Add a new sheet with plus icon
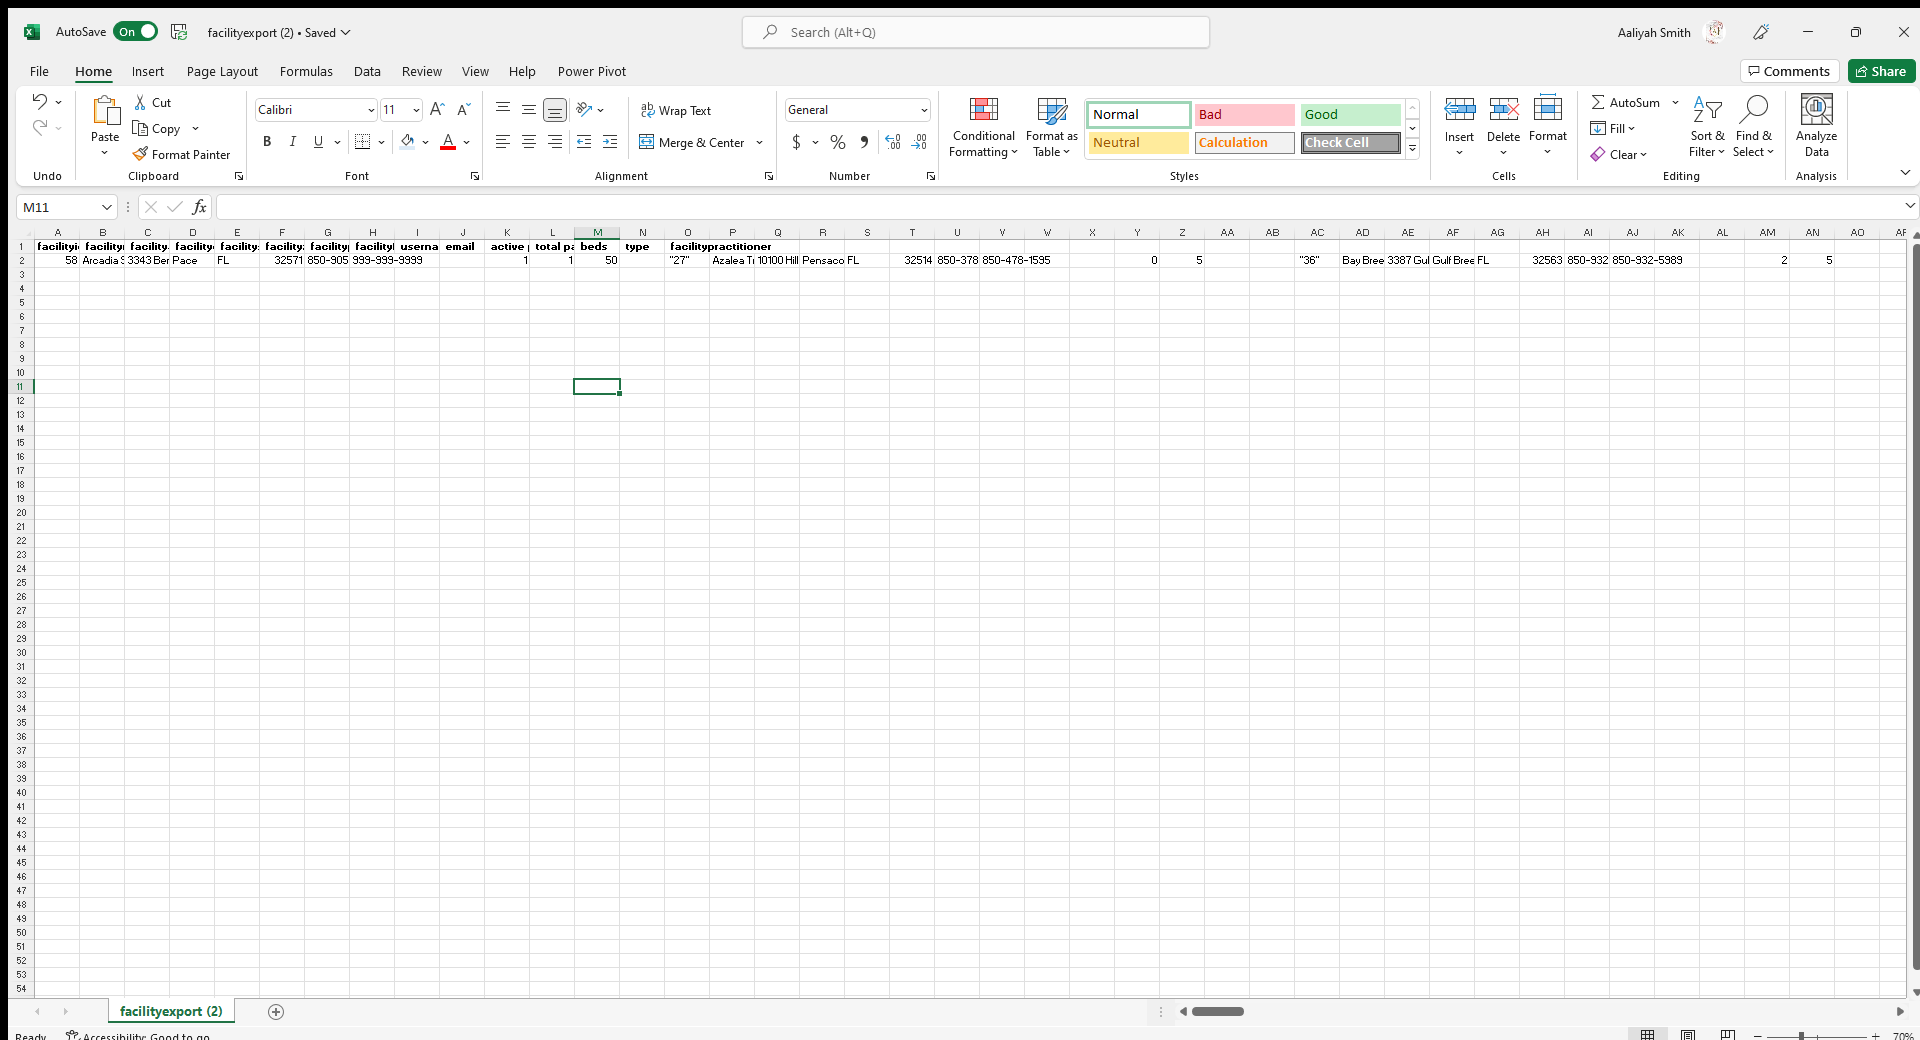The height and width of the screenshot is (1040, 1920). click(276, 1012)
